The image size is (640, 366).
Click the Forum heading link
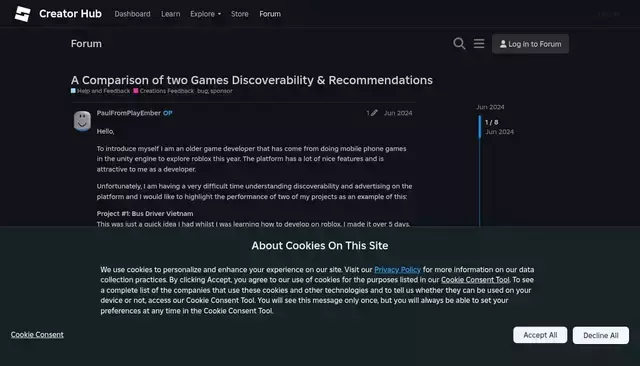86,44
